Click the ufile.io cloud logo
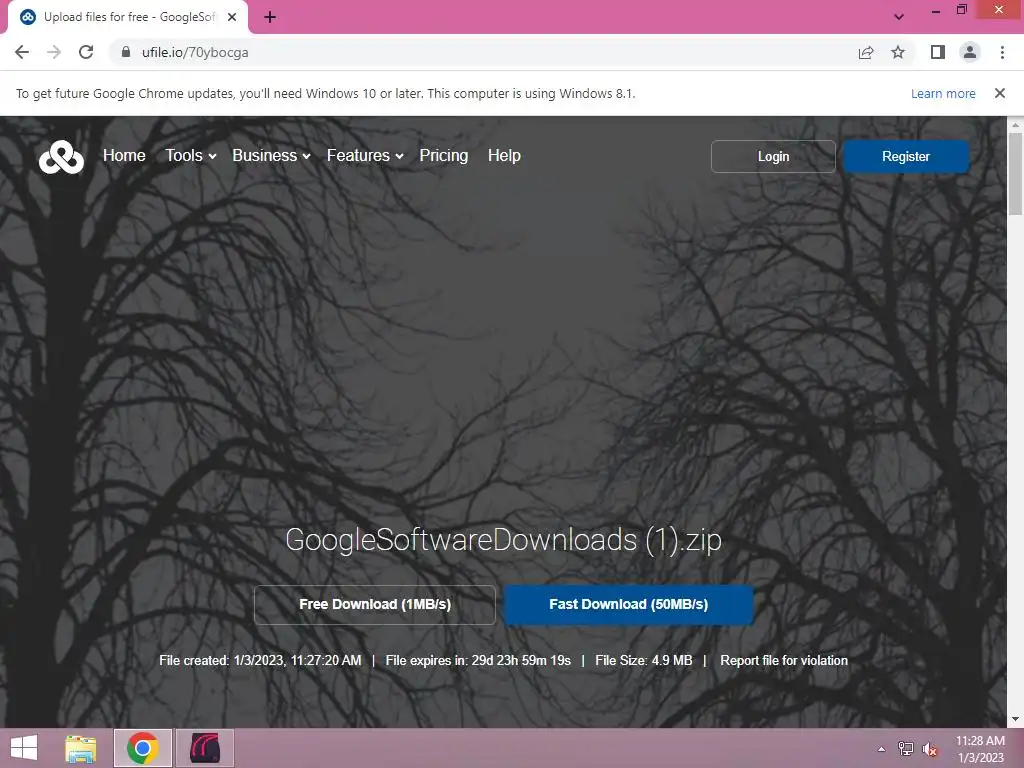 coord(61,157)
